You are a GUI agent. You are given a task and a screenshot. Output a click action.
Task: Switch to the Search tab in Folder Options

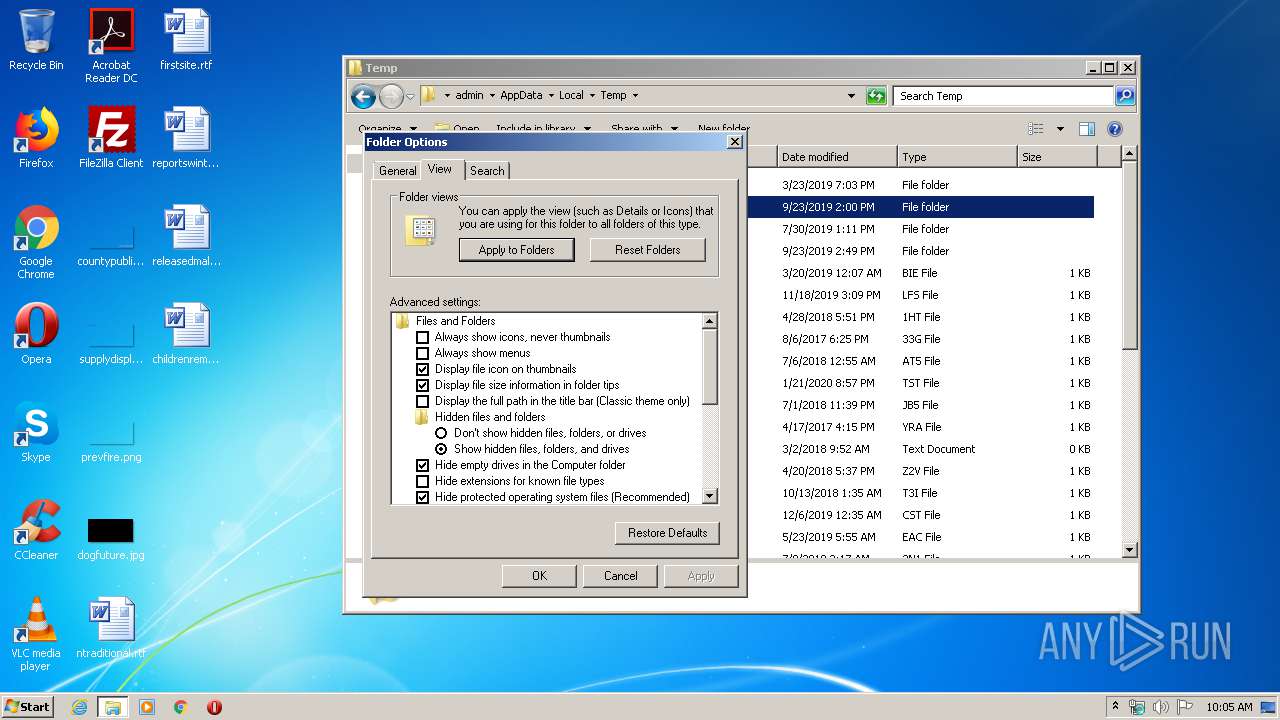[487, 171]
